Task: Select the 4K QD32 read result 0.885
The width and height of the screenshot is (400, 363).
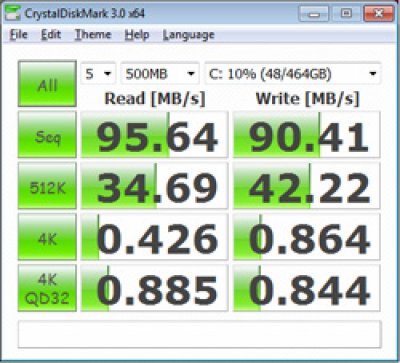Action: [x=155, y=288]
